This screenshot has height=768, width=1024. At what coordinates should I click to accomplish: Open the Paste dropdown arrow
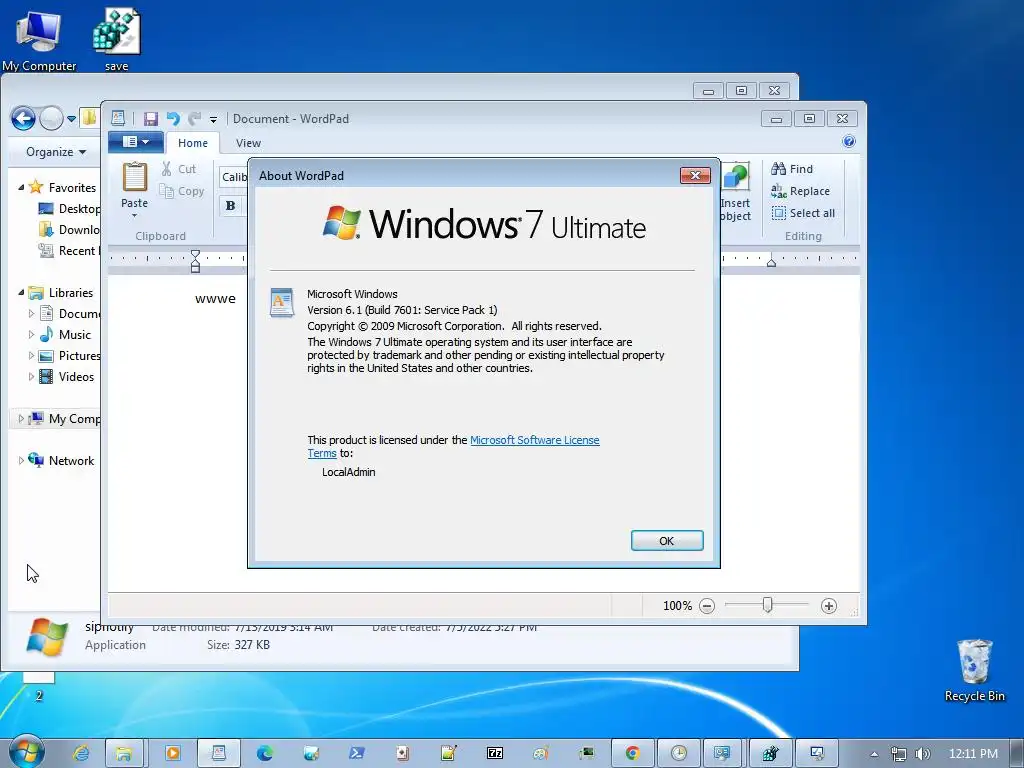(135, 216)
